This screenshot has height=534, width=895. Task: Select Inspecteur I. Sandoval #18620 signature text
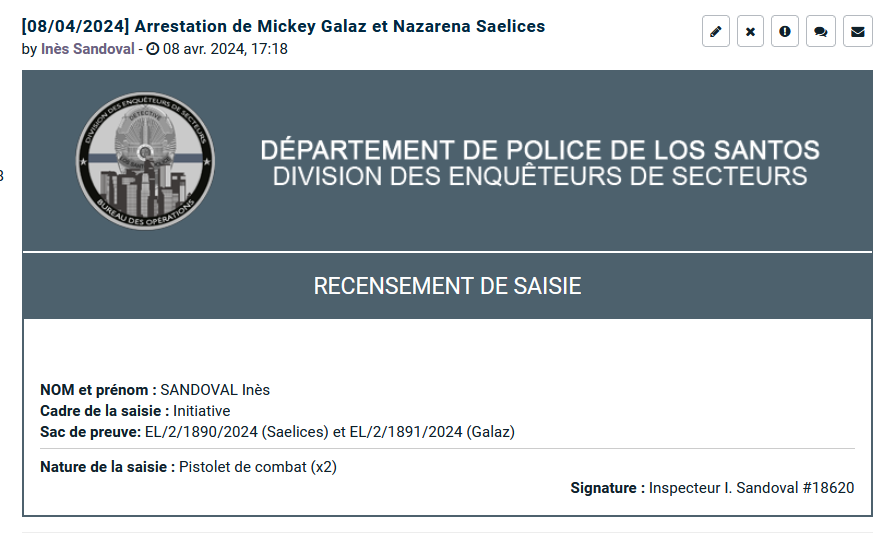click(752, 488)
